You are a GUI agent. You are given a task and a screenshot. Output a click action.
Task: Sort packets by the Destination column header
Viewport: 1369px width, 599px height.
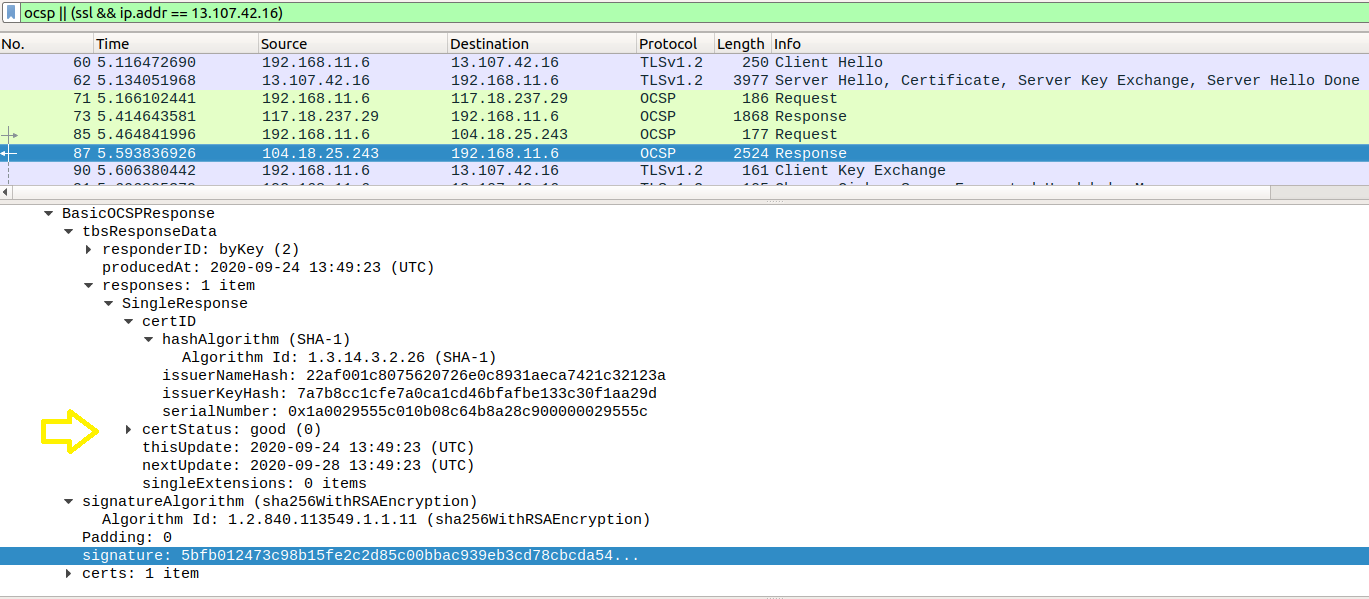coord(542,44)
